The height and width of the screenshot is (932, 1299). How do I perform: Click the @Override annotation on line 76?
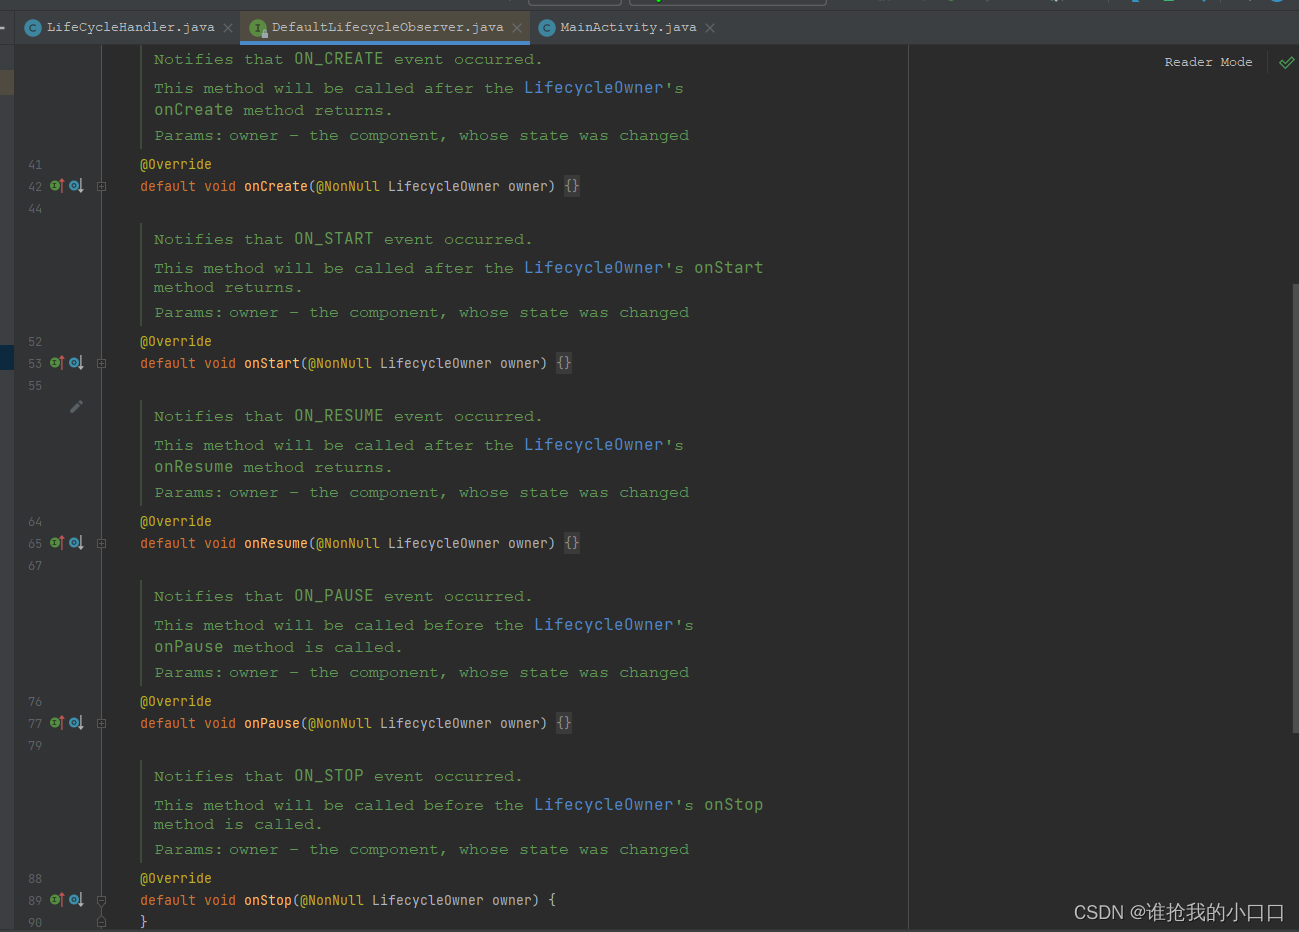point(176,701)
